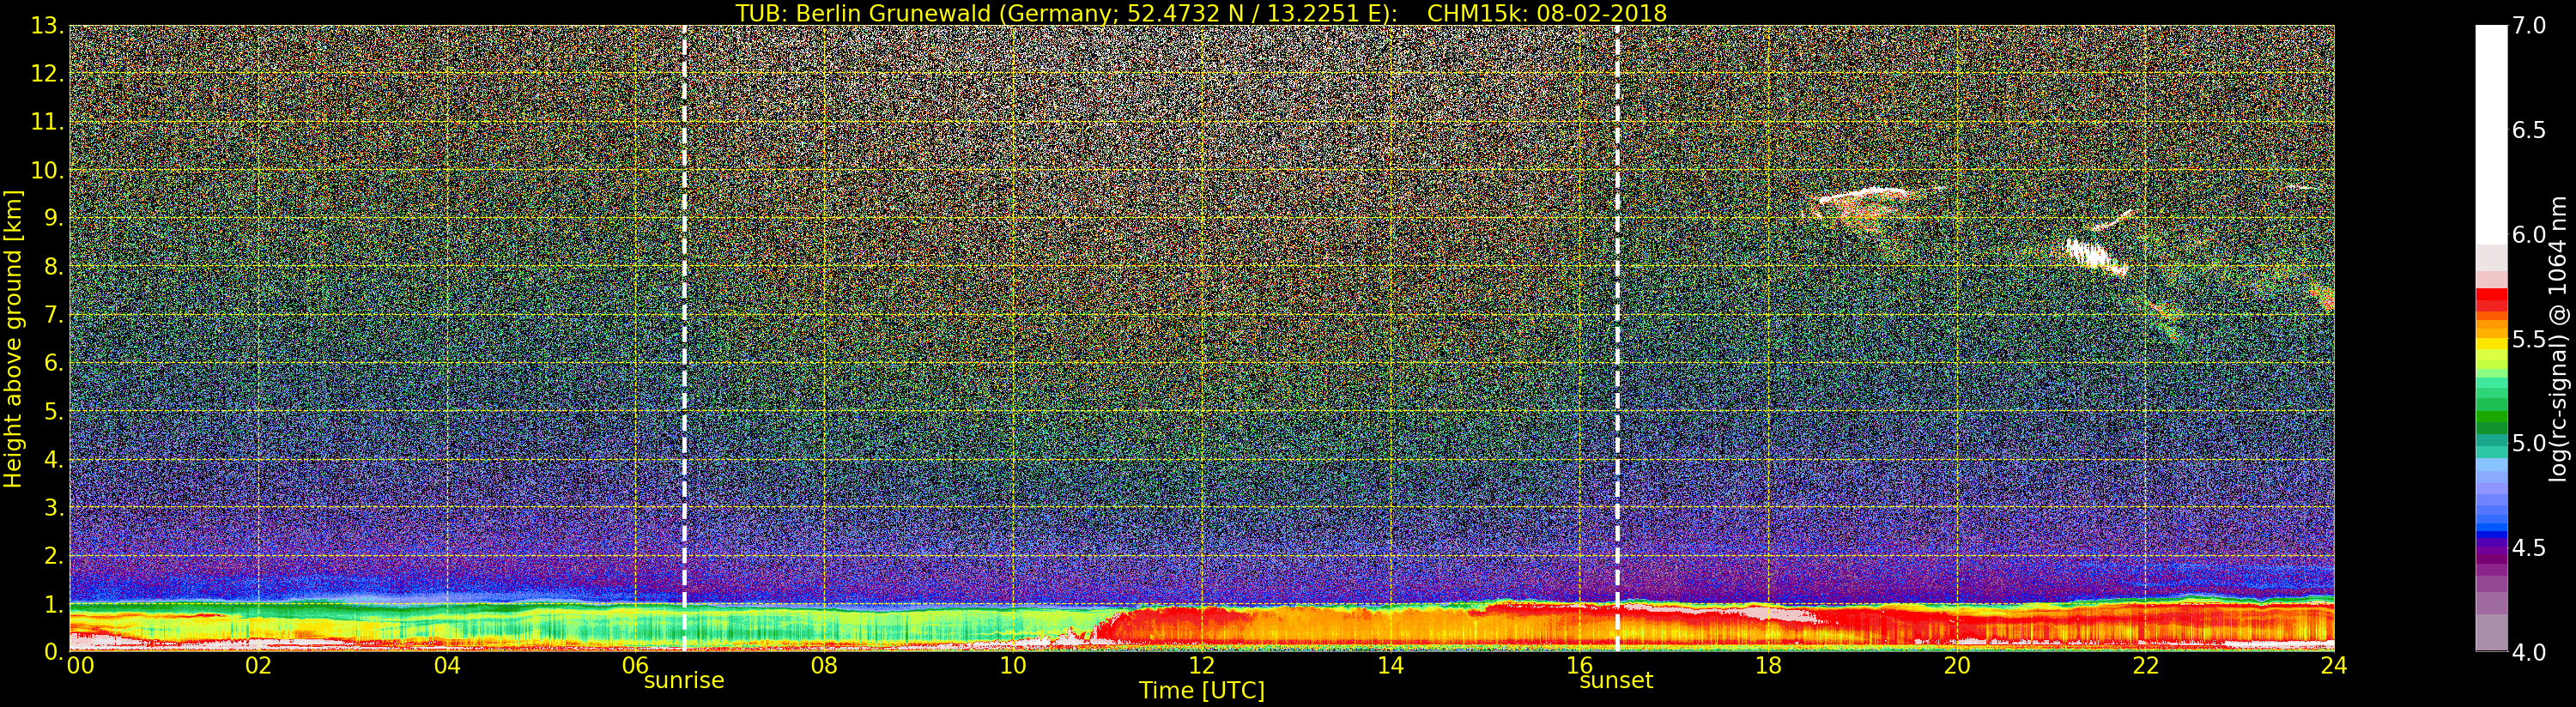Click the sunrise label below the time axis
Screen dimensions: 2576x707
683,681
